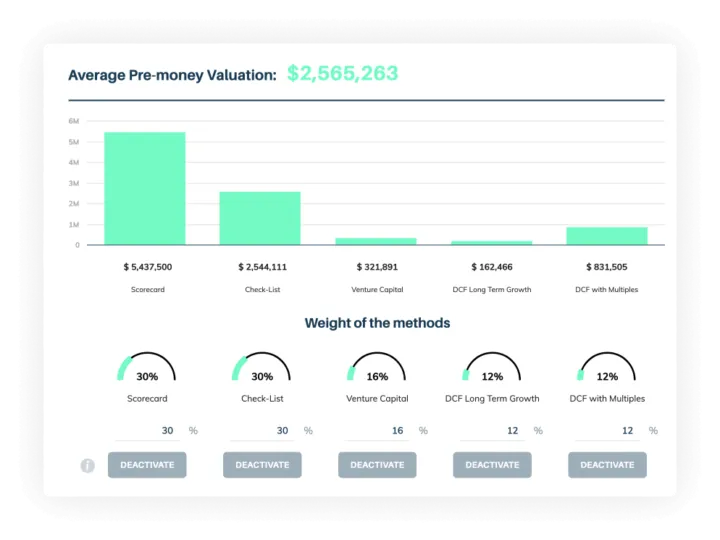Viewport: 720px width, 540px height.
Task: Edit the Scorecard weight percentage field
Action: coord(147,431)
